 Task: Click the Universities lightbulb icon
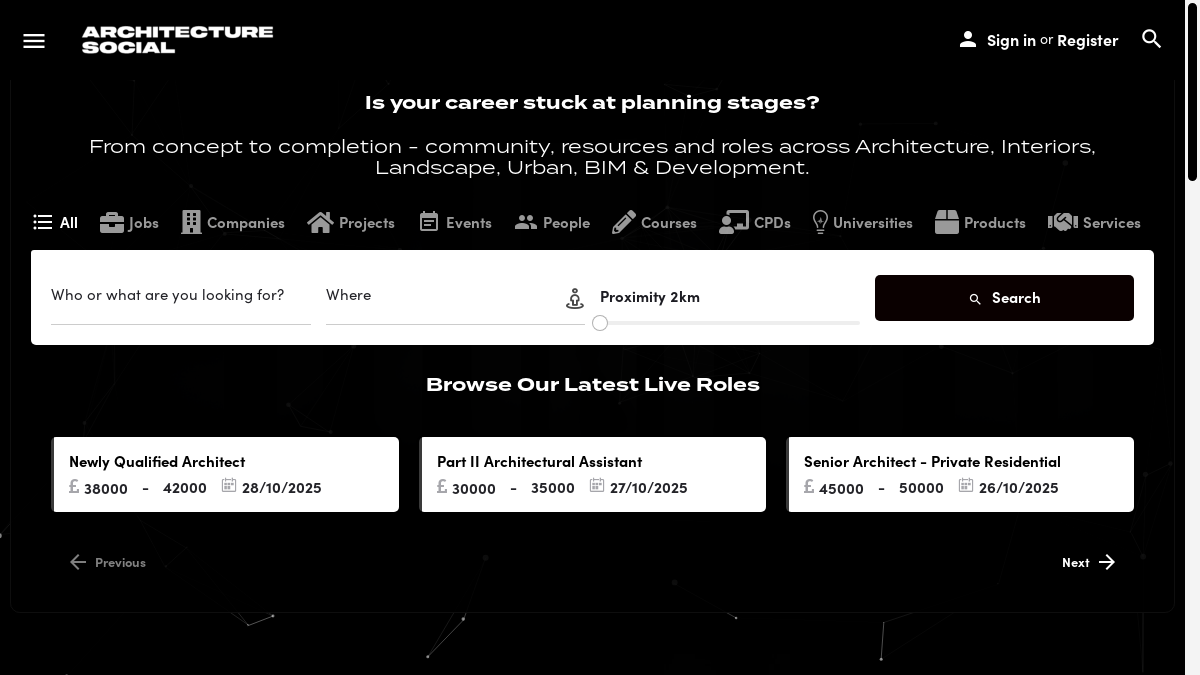point(820,222)
